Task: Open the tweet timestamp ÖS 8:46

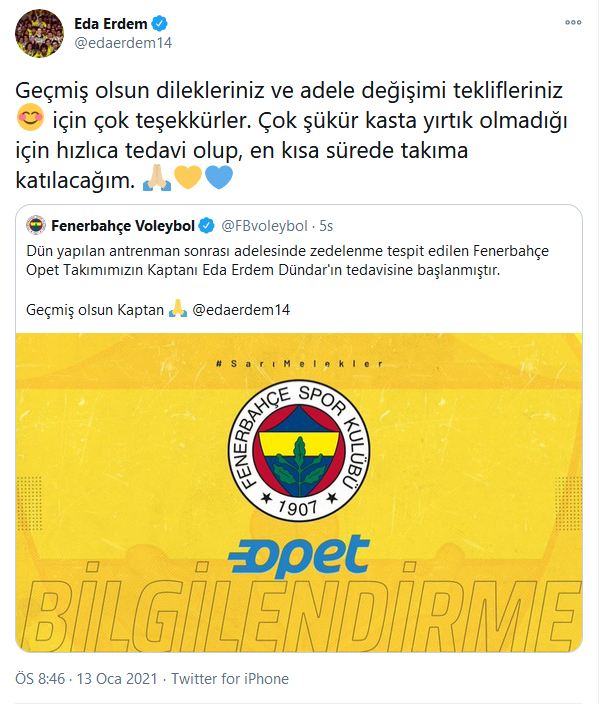Action: click(40, 678)
